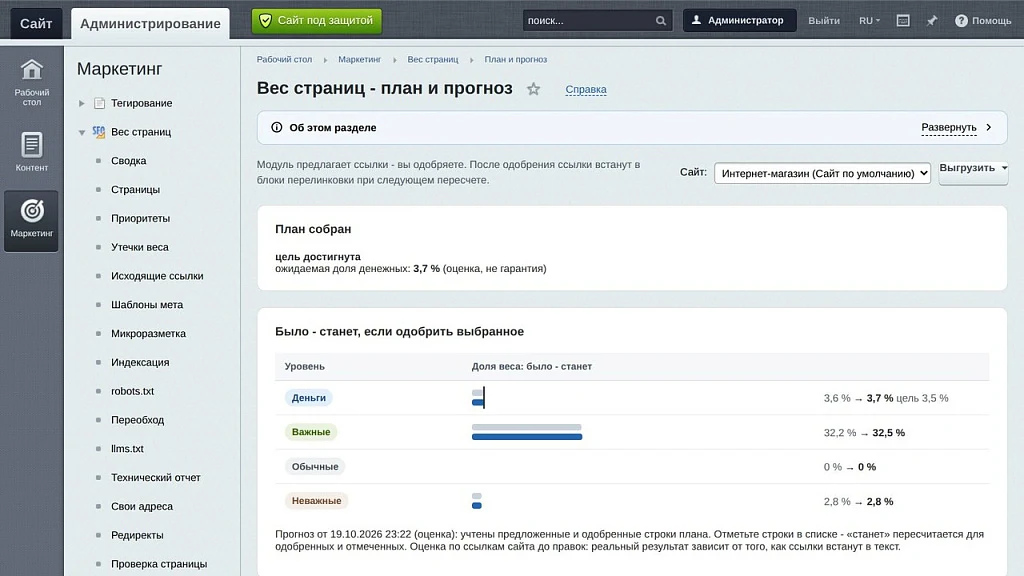Go to Рабочий стол breadcrumb
This screenshot has width=1024, height=576.
(x=284, y=59)
